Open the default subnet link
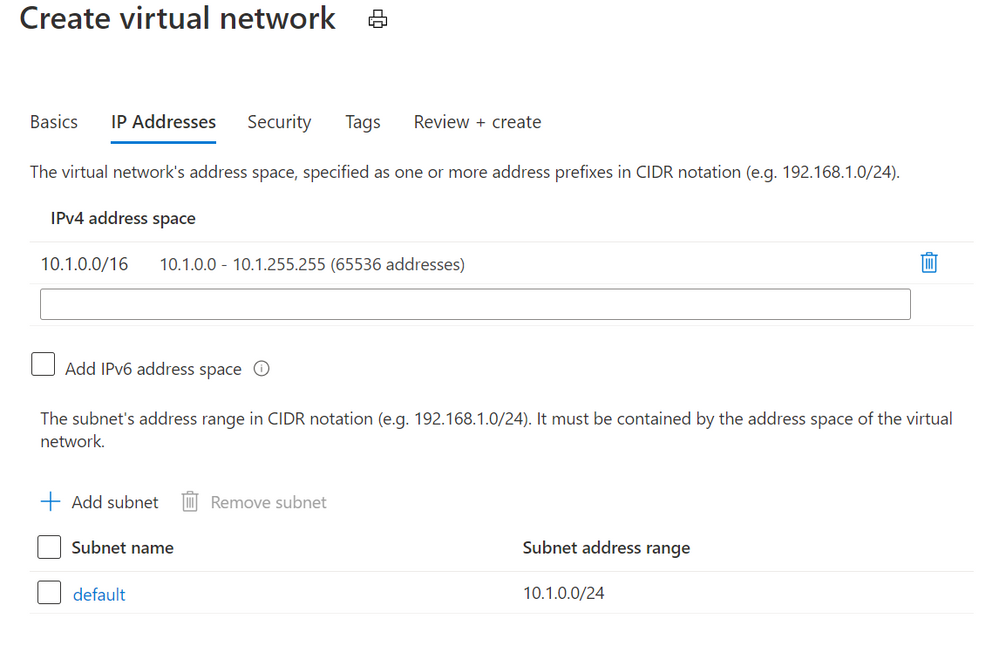The width and height of the screenshot is (999, 646). pyautogui.click(x=98, y=593)
